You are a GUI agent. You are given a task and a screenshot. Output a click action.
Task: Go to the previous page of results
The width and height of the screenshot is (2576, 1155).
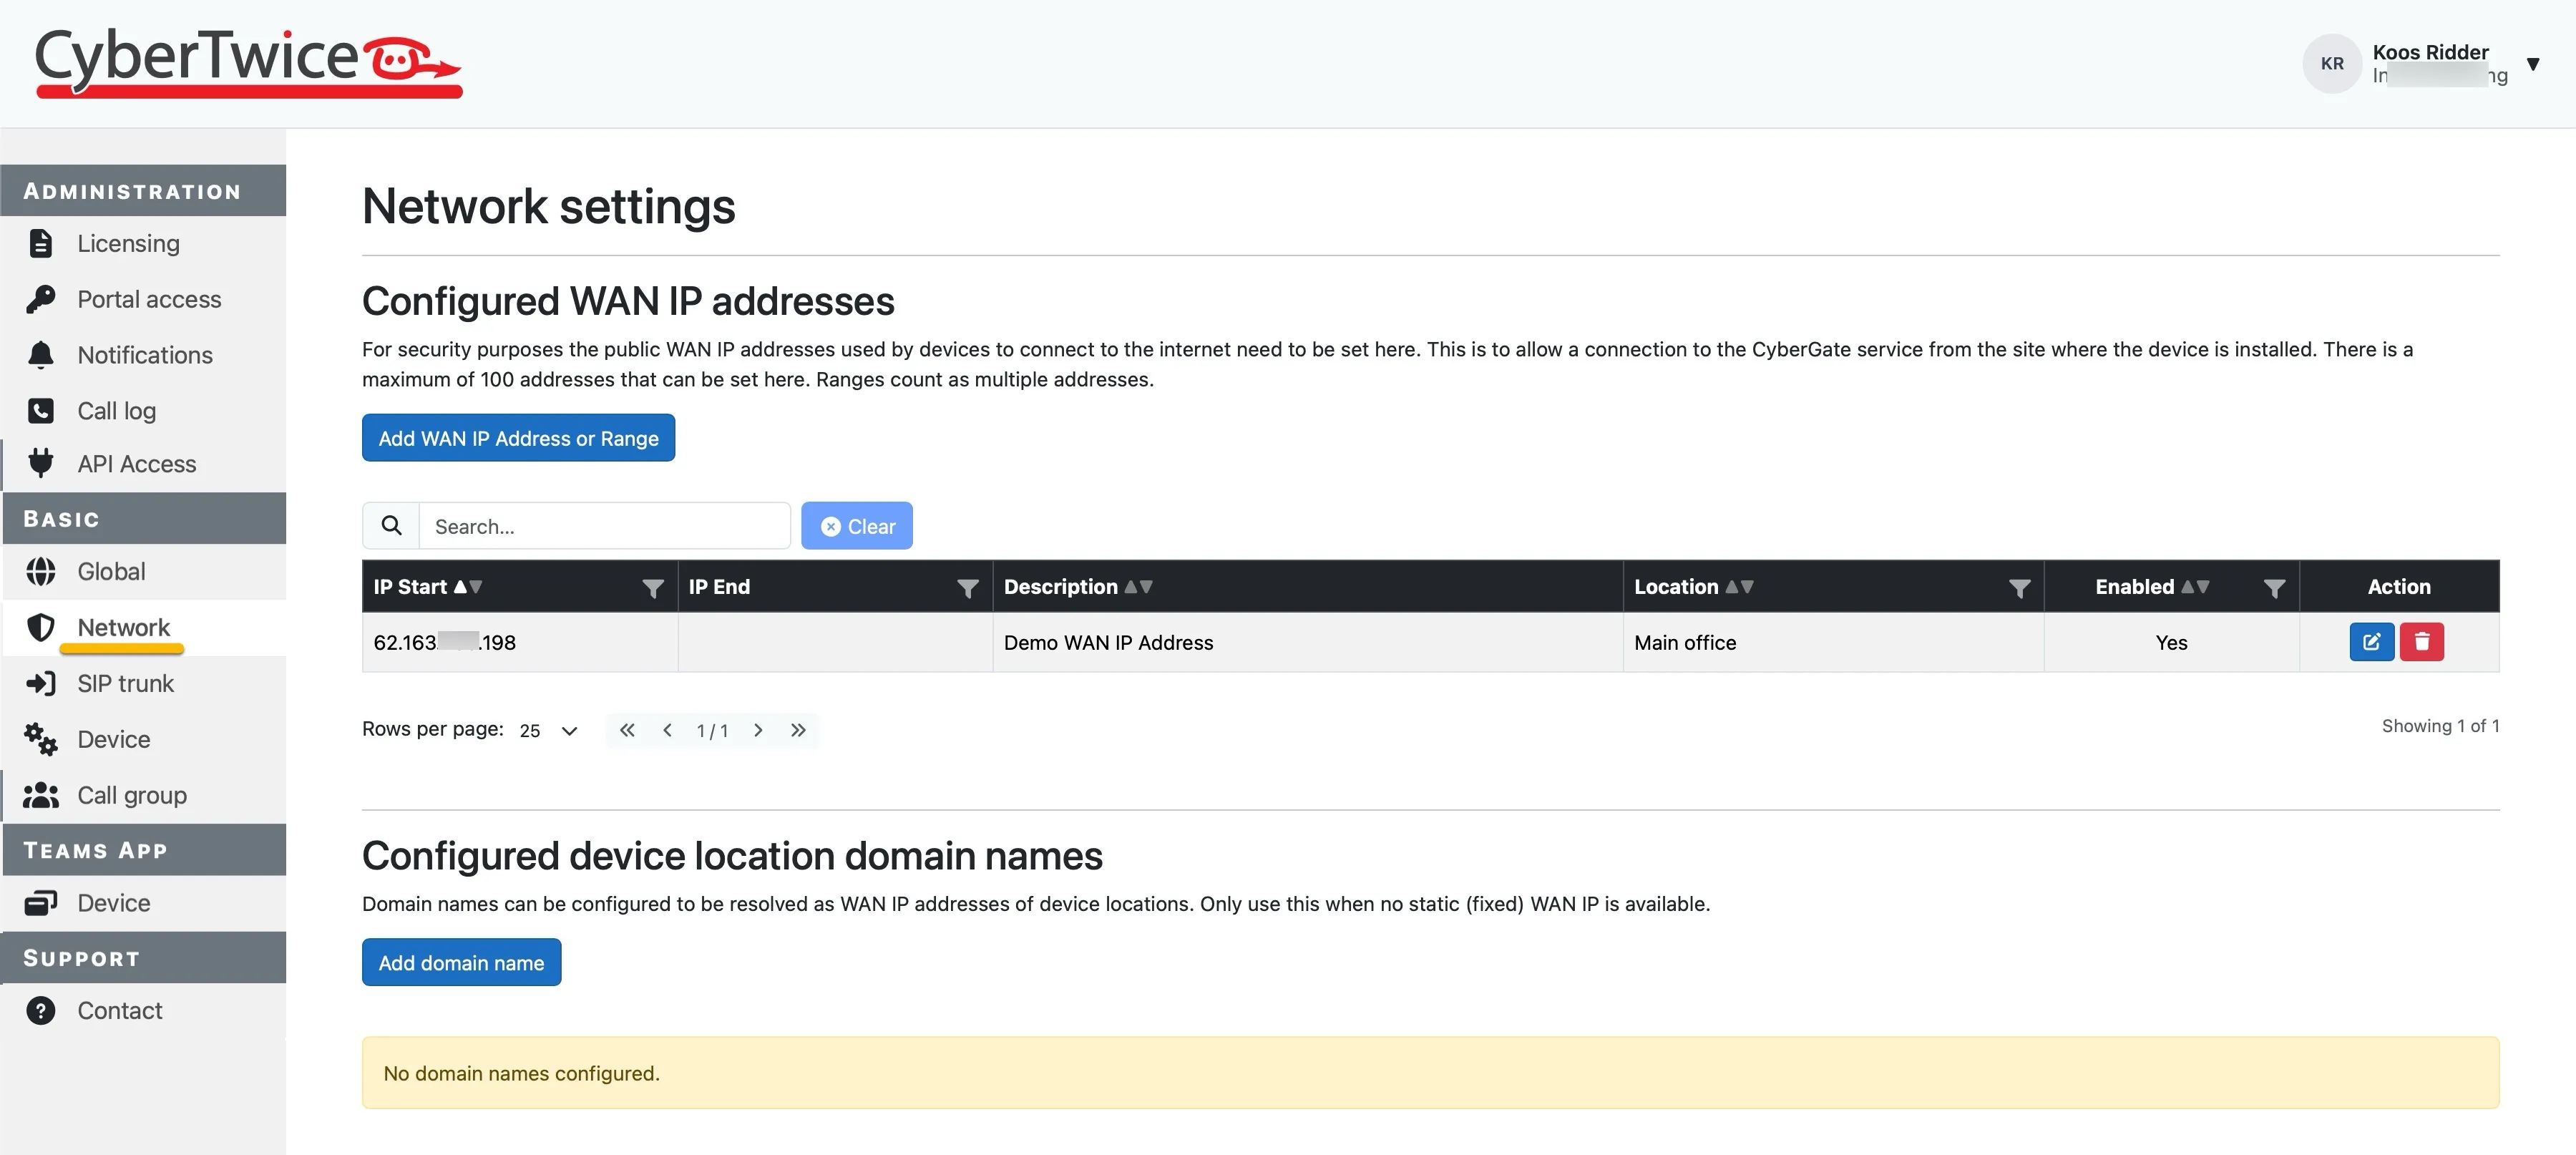(667, 730)
